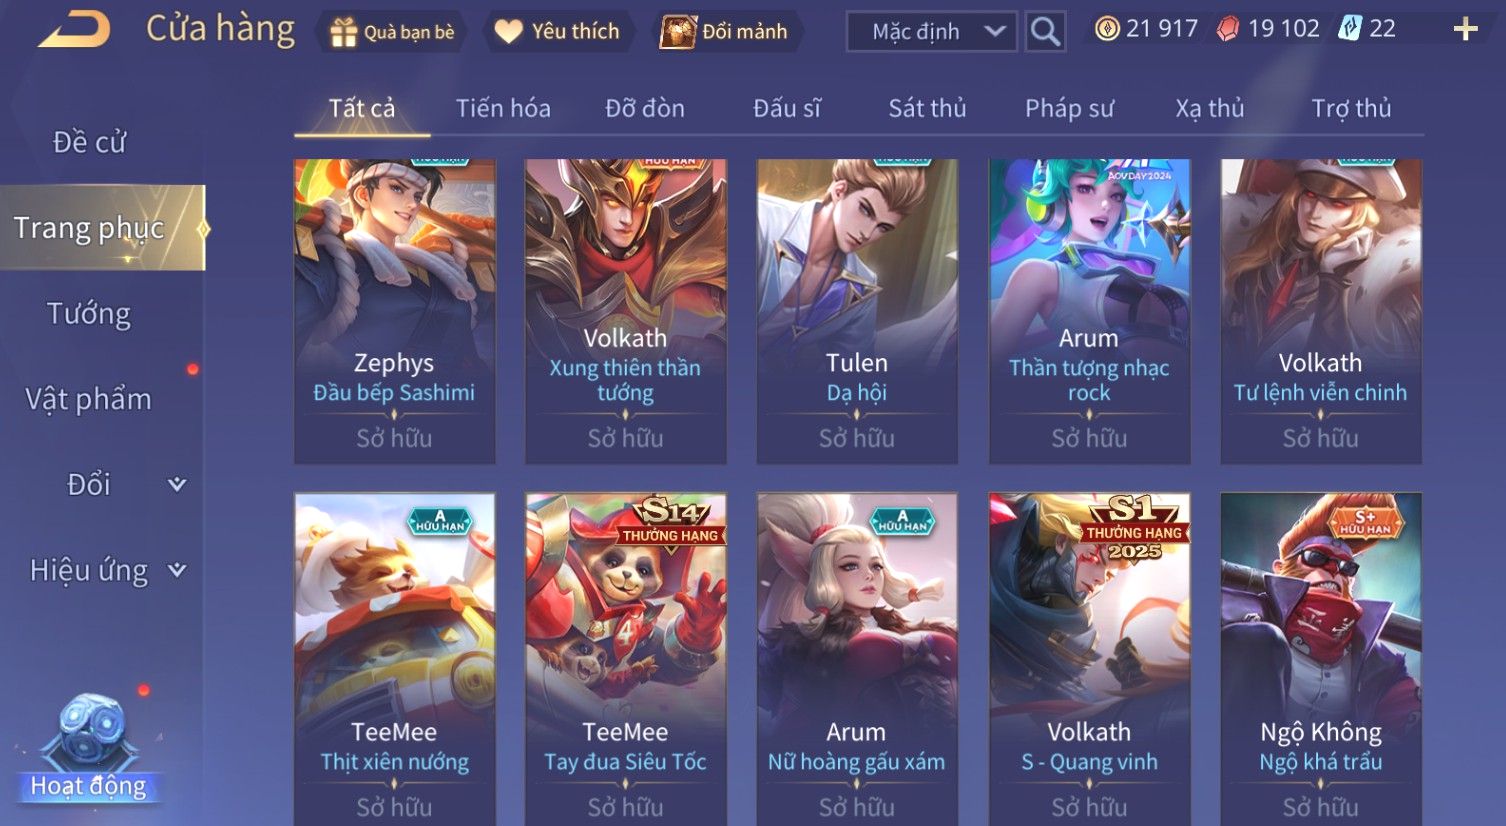The width and height of the screenshot is (1506, 826).
Task: Click the gold coin currency icon
Action: click(x=1107, y=29)
